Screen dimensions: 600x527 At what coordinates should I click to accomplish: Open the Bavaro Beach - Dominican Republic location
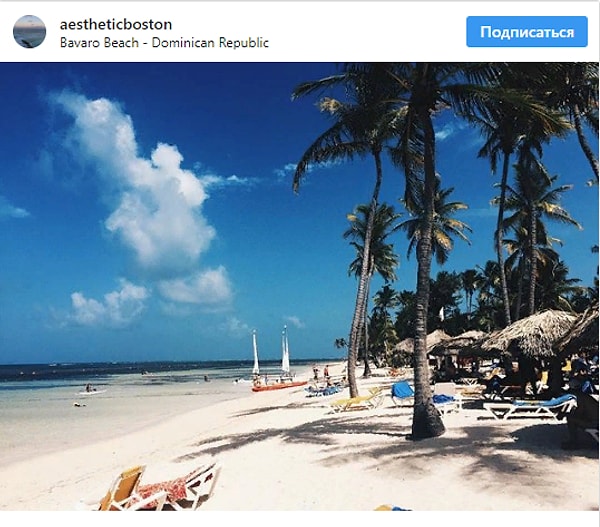164,42
